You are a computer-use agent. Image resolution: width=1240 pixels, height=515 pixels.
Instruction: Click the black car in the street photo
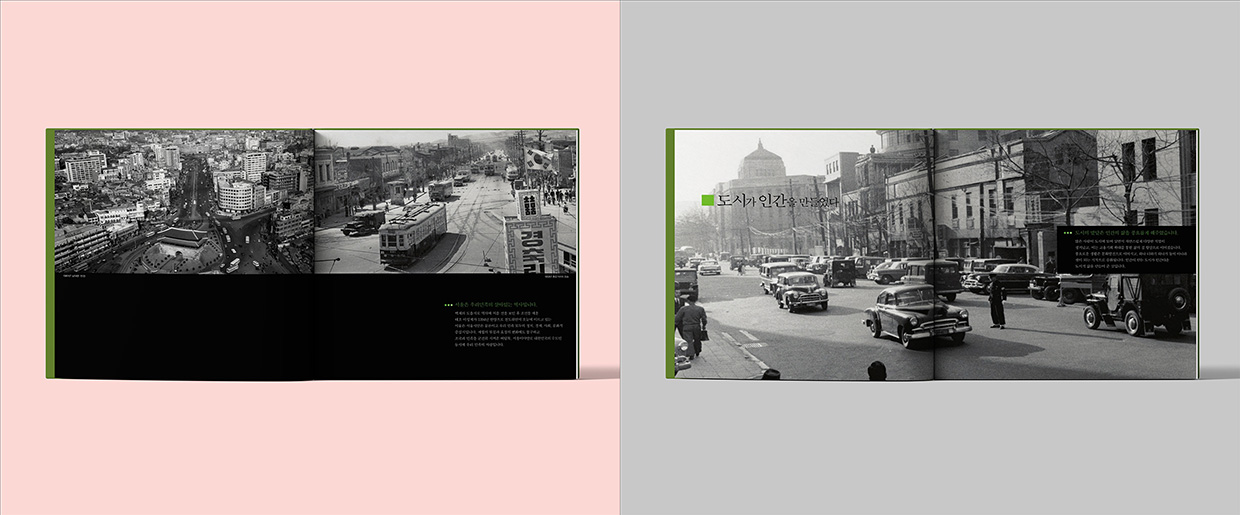pos(917,314)
